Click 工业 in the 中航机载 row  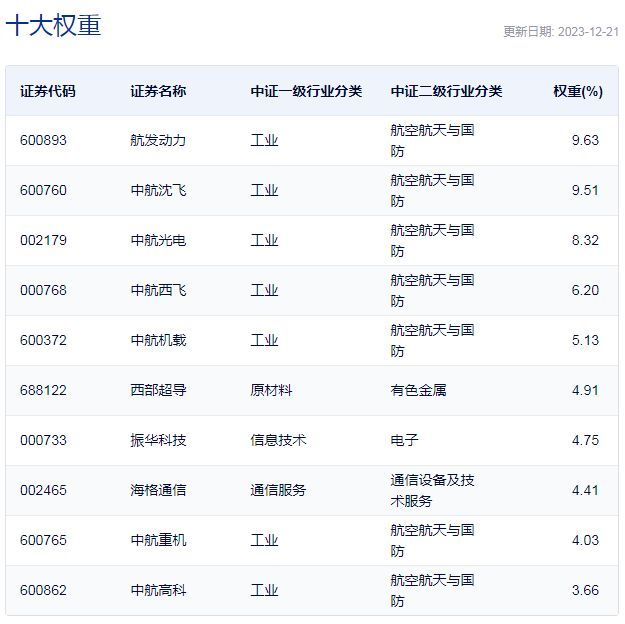[264, 341]
